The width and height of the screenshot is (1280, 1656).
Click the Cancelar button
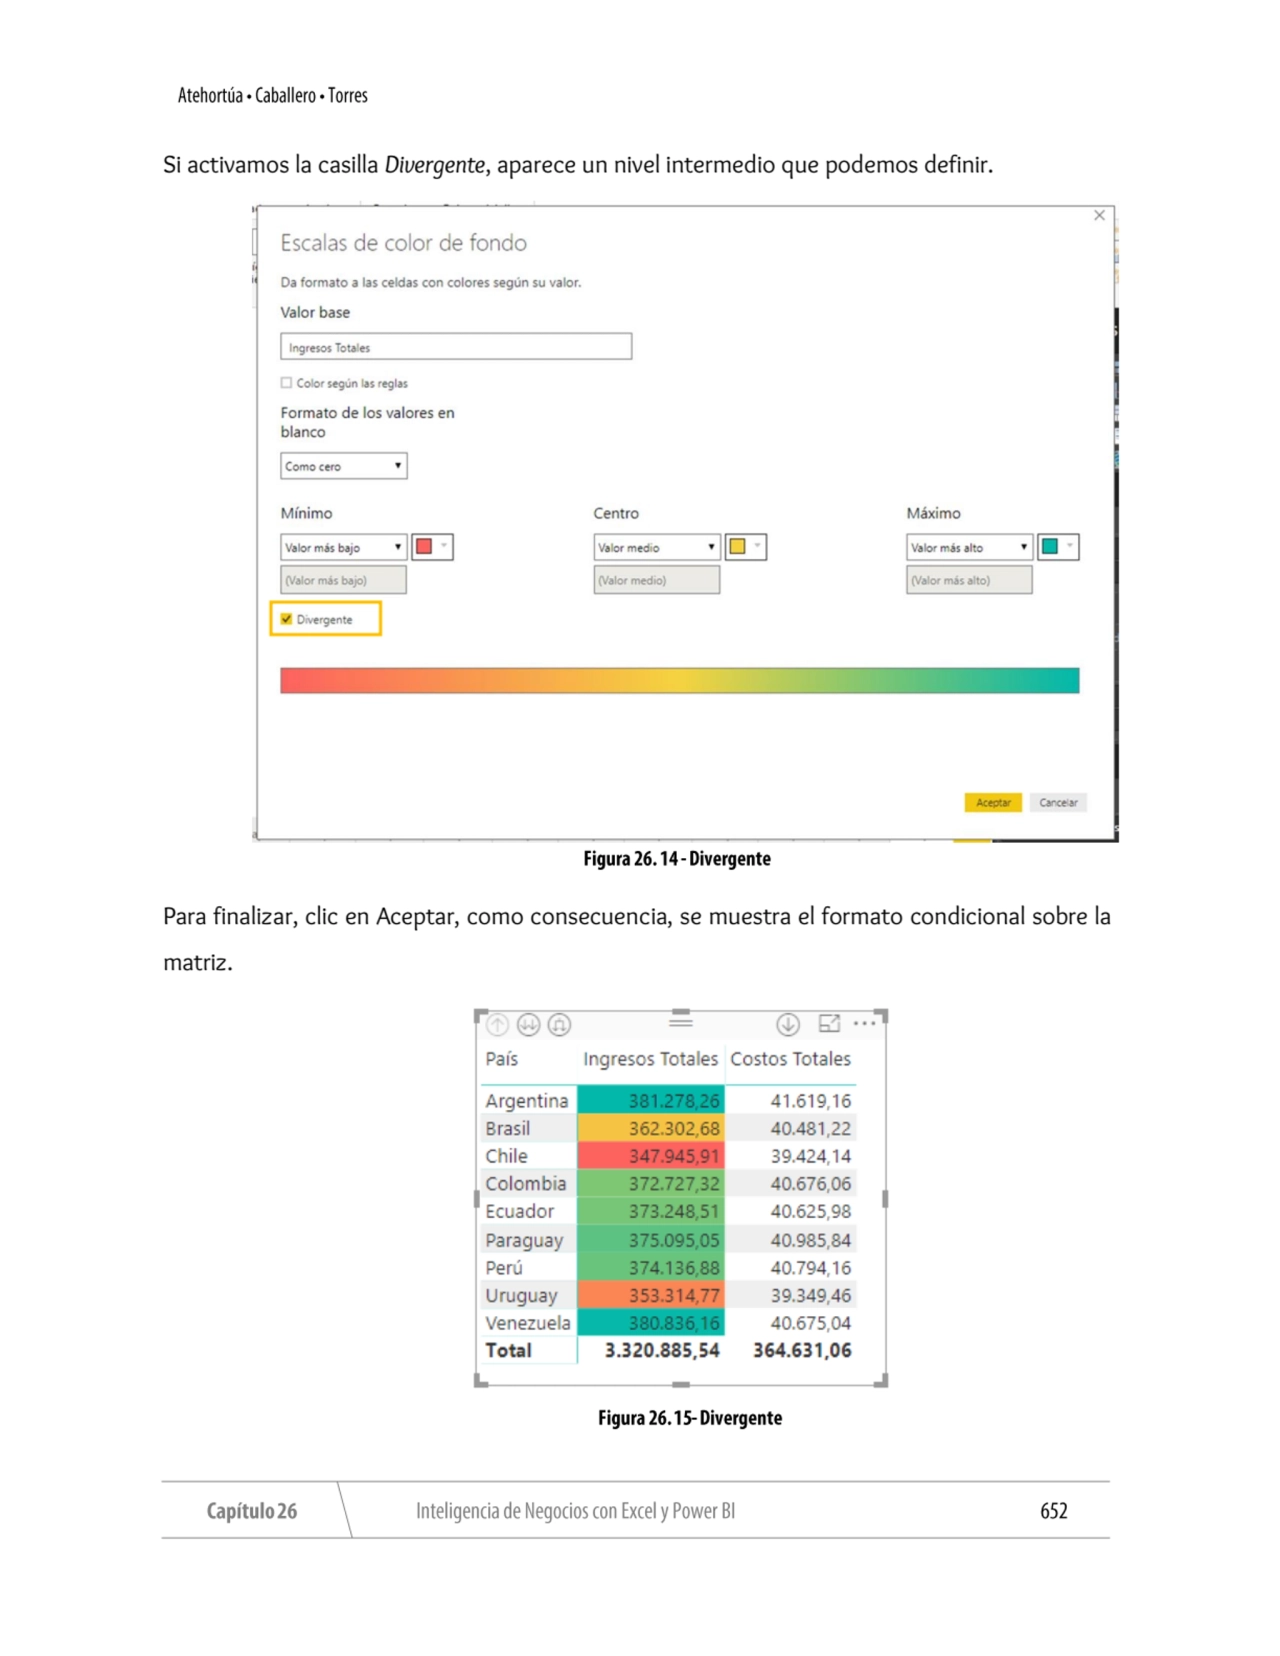1058,802
